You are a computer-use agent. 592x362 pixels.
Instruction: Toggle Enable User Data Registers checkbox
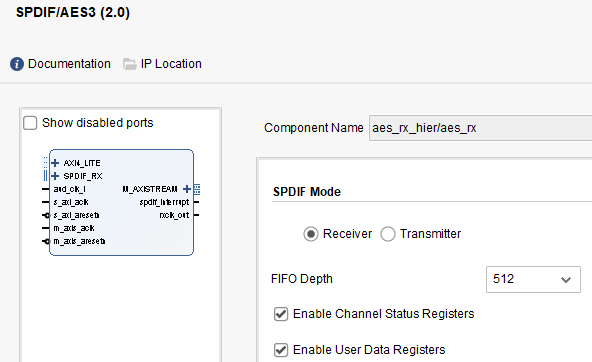pos(281,350)
